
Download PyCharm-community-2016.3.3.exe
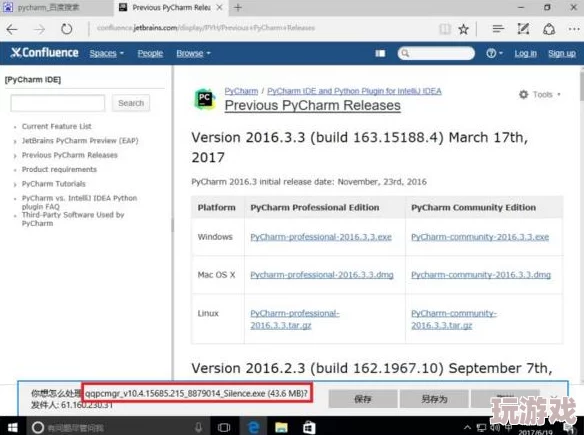[480, 237]
